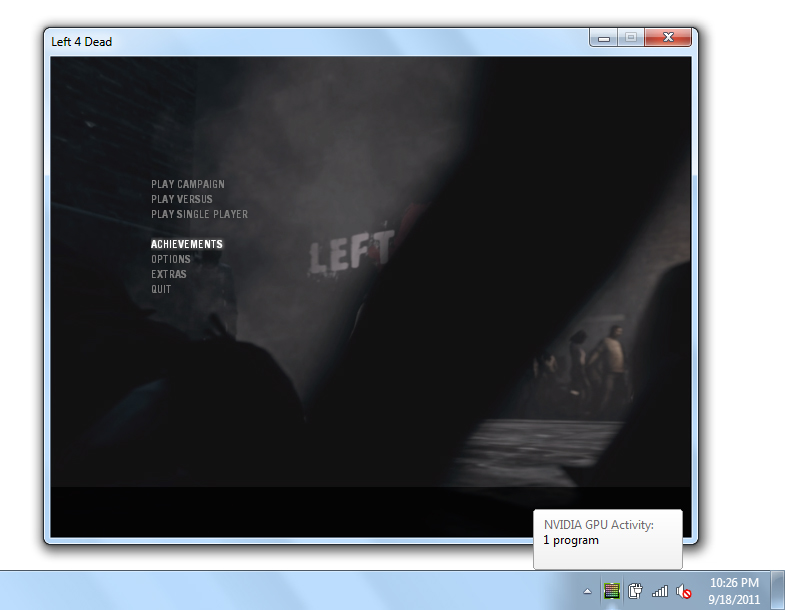This screenshot has width=785, height=610.
Task: Click the muted volume speaker icon
Action: pyautogui.click(x=683, y=591)
